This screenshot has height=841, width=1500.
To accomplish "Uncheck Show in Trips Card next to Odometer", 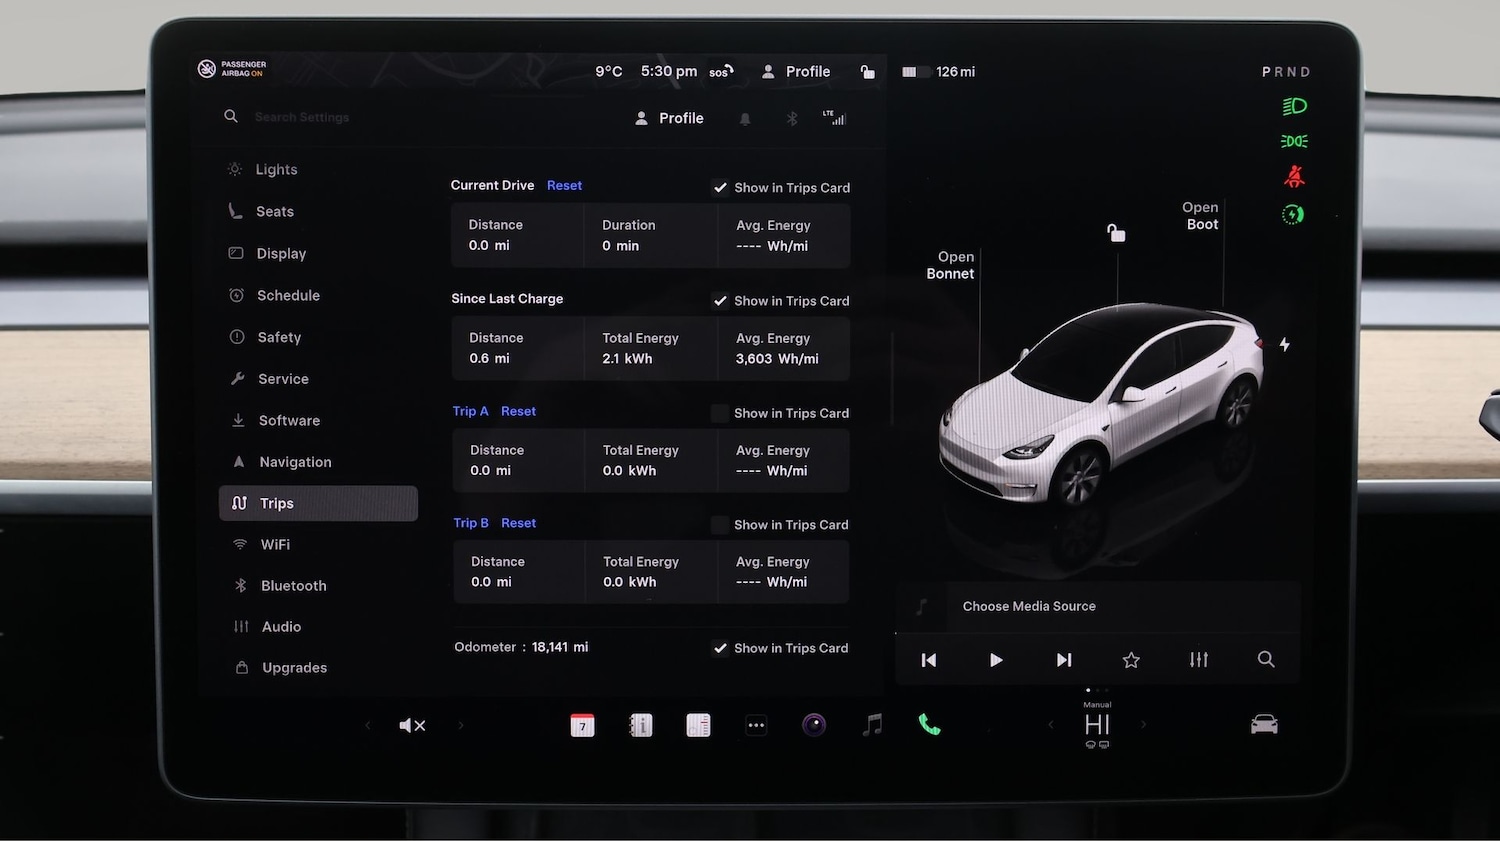I will (x=720, y=648).
